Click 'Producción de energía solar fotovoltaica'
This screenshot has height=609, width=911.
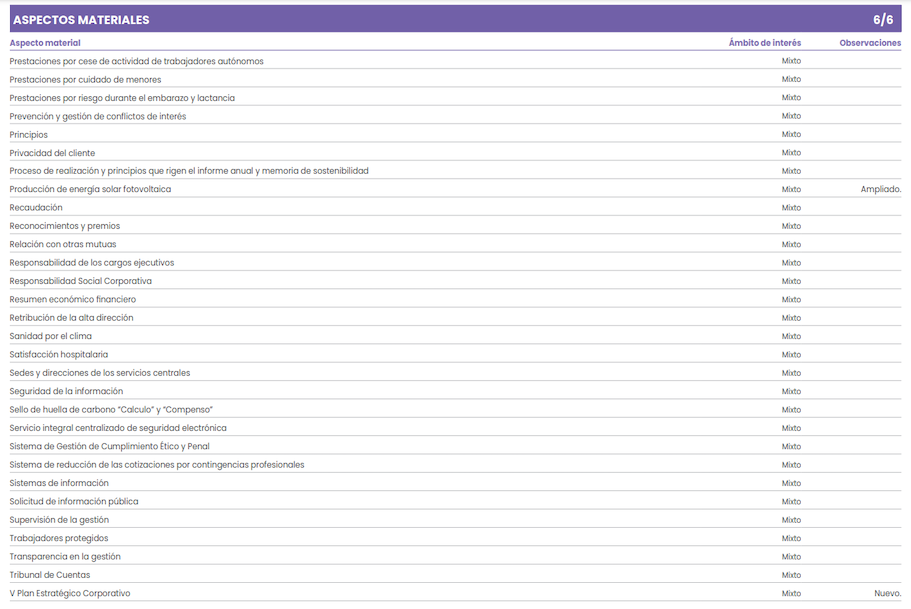(90, 189)
